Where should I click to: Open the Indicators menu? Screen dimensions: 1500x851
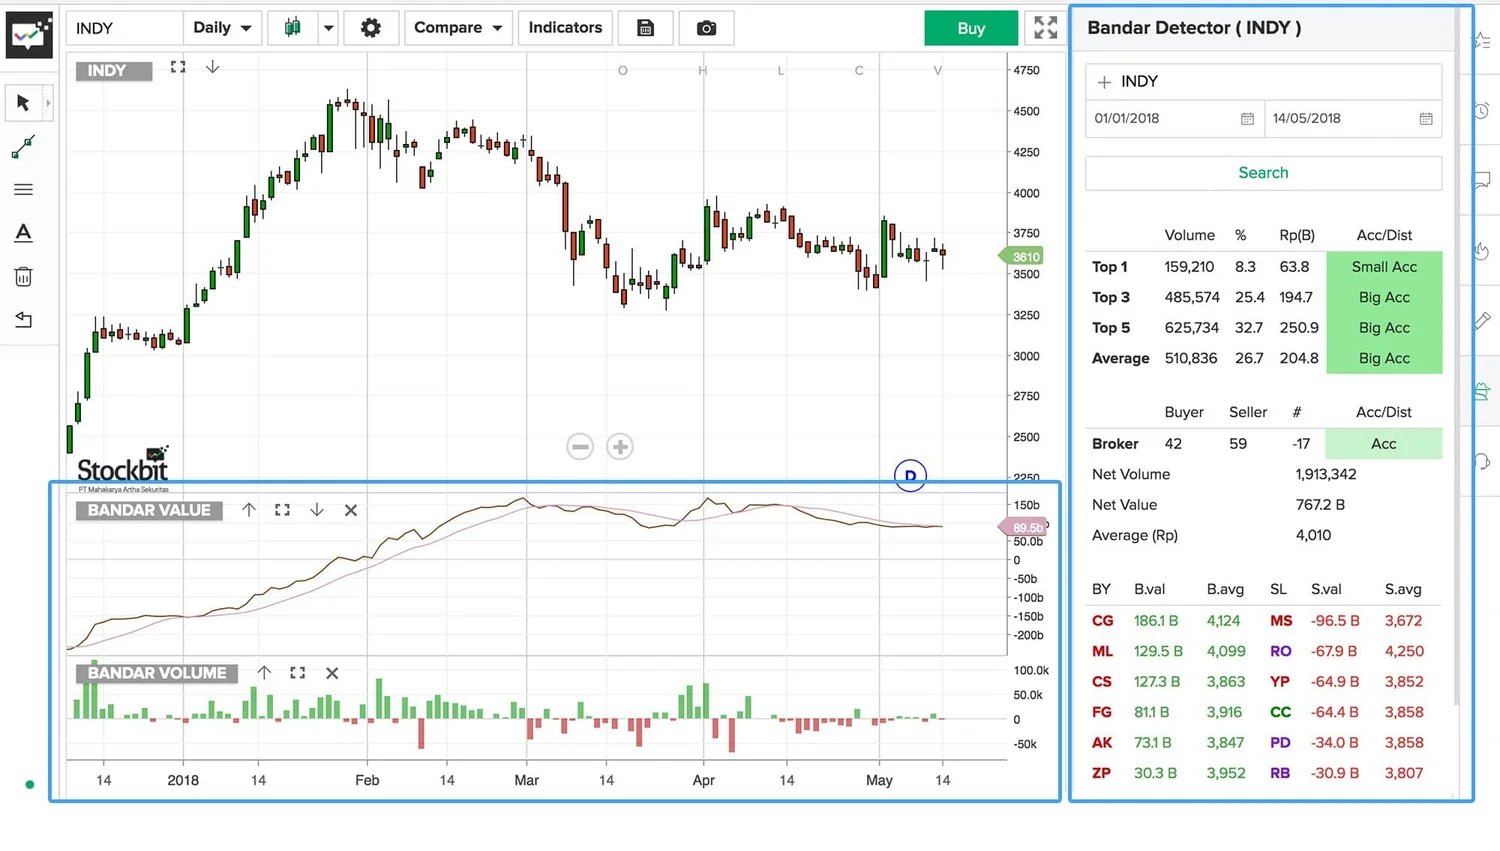tap(565, 28)
